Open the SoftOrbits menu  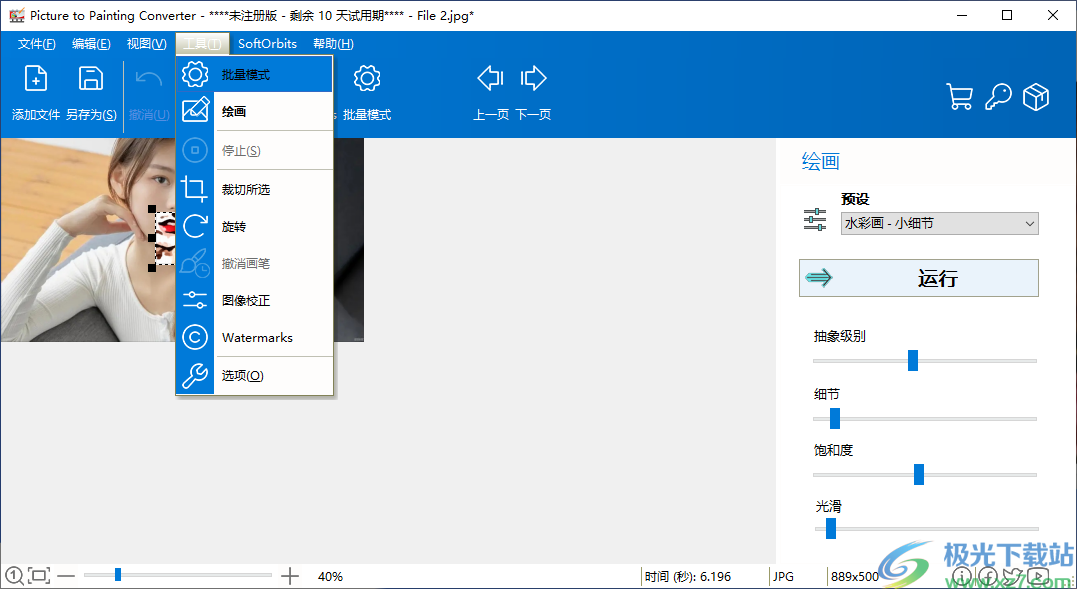point(267,44)
